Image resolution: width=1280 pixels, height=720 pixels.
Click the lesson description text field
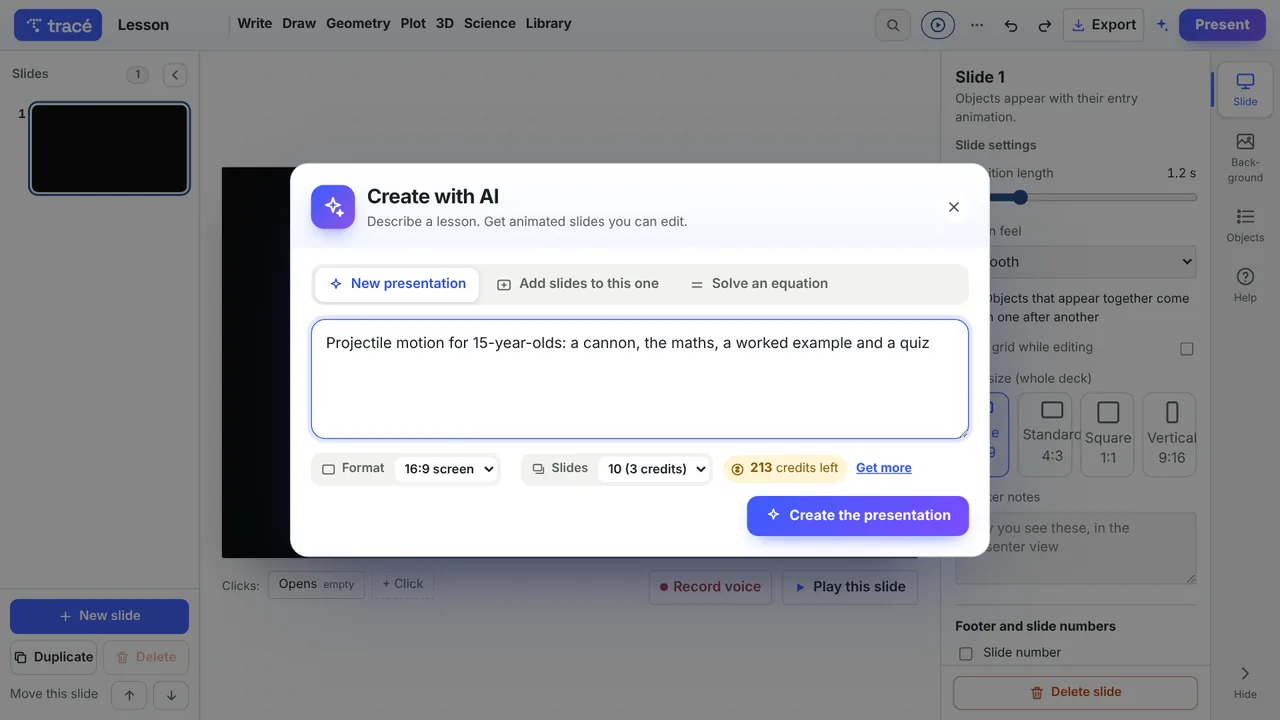[x=640, y=379]
